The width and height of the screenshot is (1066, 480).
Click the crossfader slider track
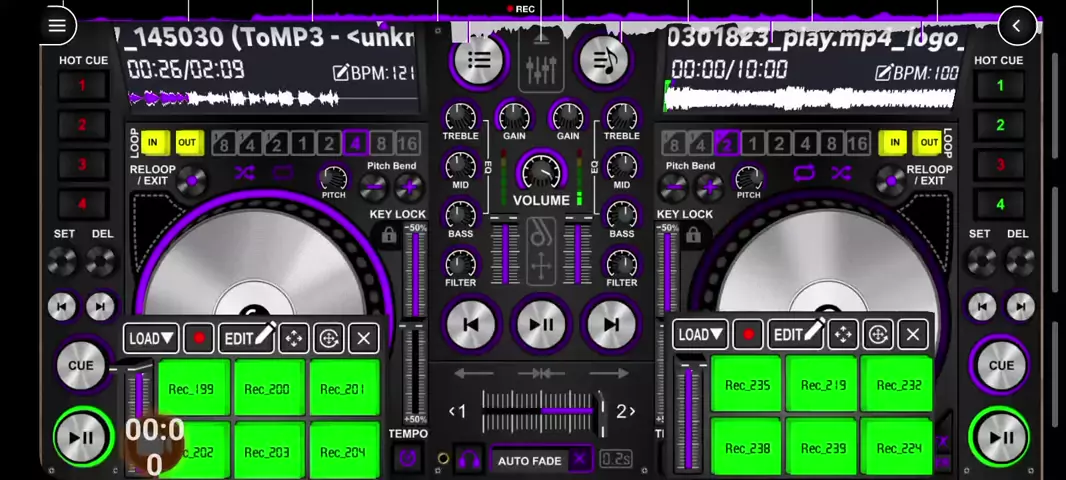coord(541,410)
